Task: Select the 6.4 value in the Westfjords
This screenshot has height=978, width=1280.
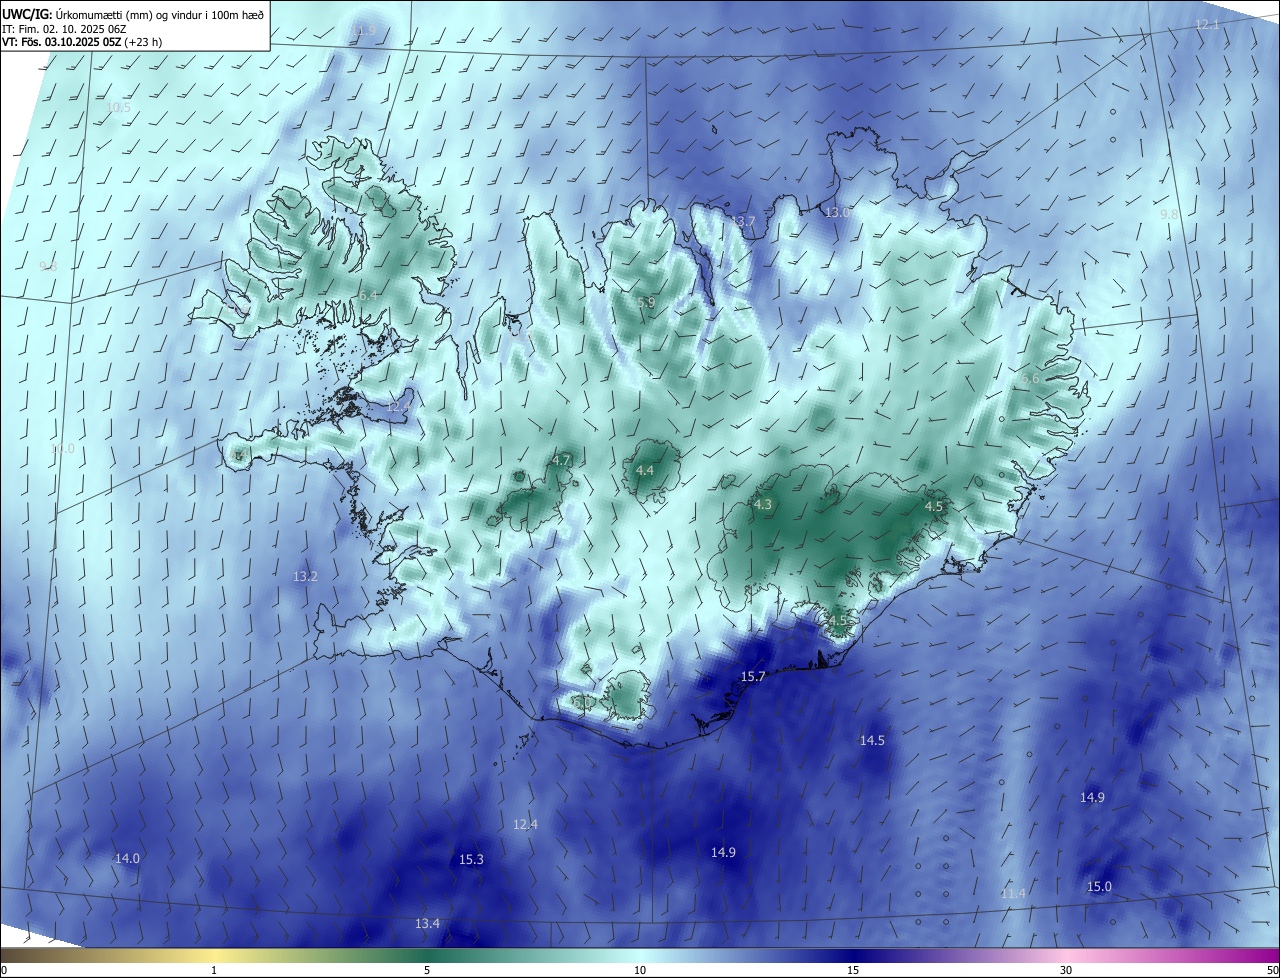Action: click(x=369, y=296)
